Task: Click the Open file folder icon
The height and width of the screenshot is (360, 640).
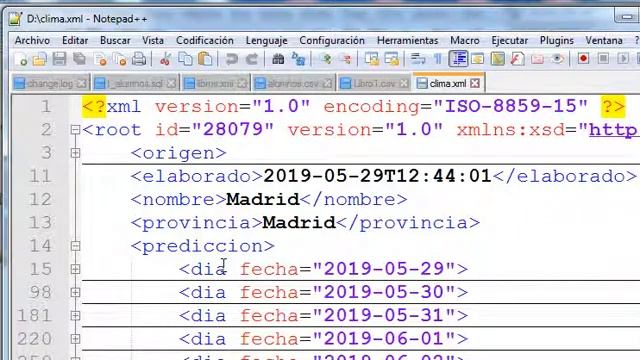Action: tap(40, 59)
